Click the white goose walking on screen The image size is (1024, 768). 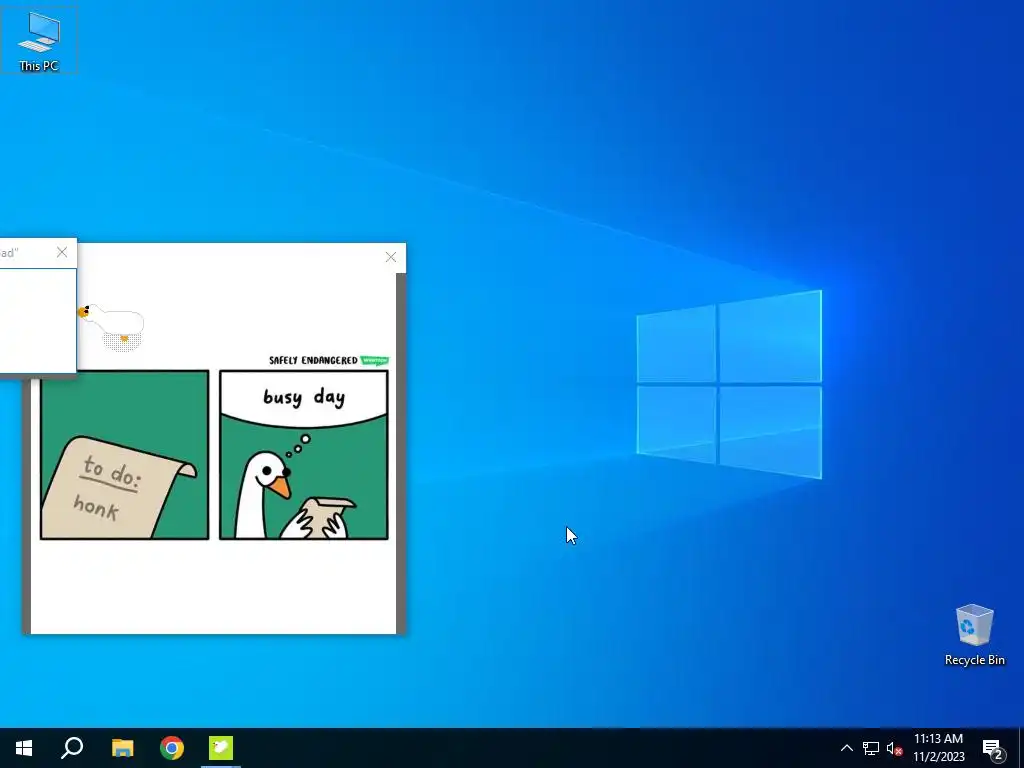[x=112, y=327]
